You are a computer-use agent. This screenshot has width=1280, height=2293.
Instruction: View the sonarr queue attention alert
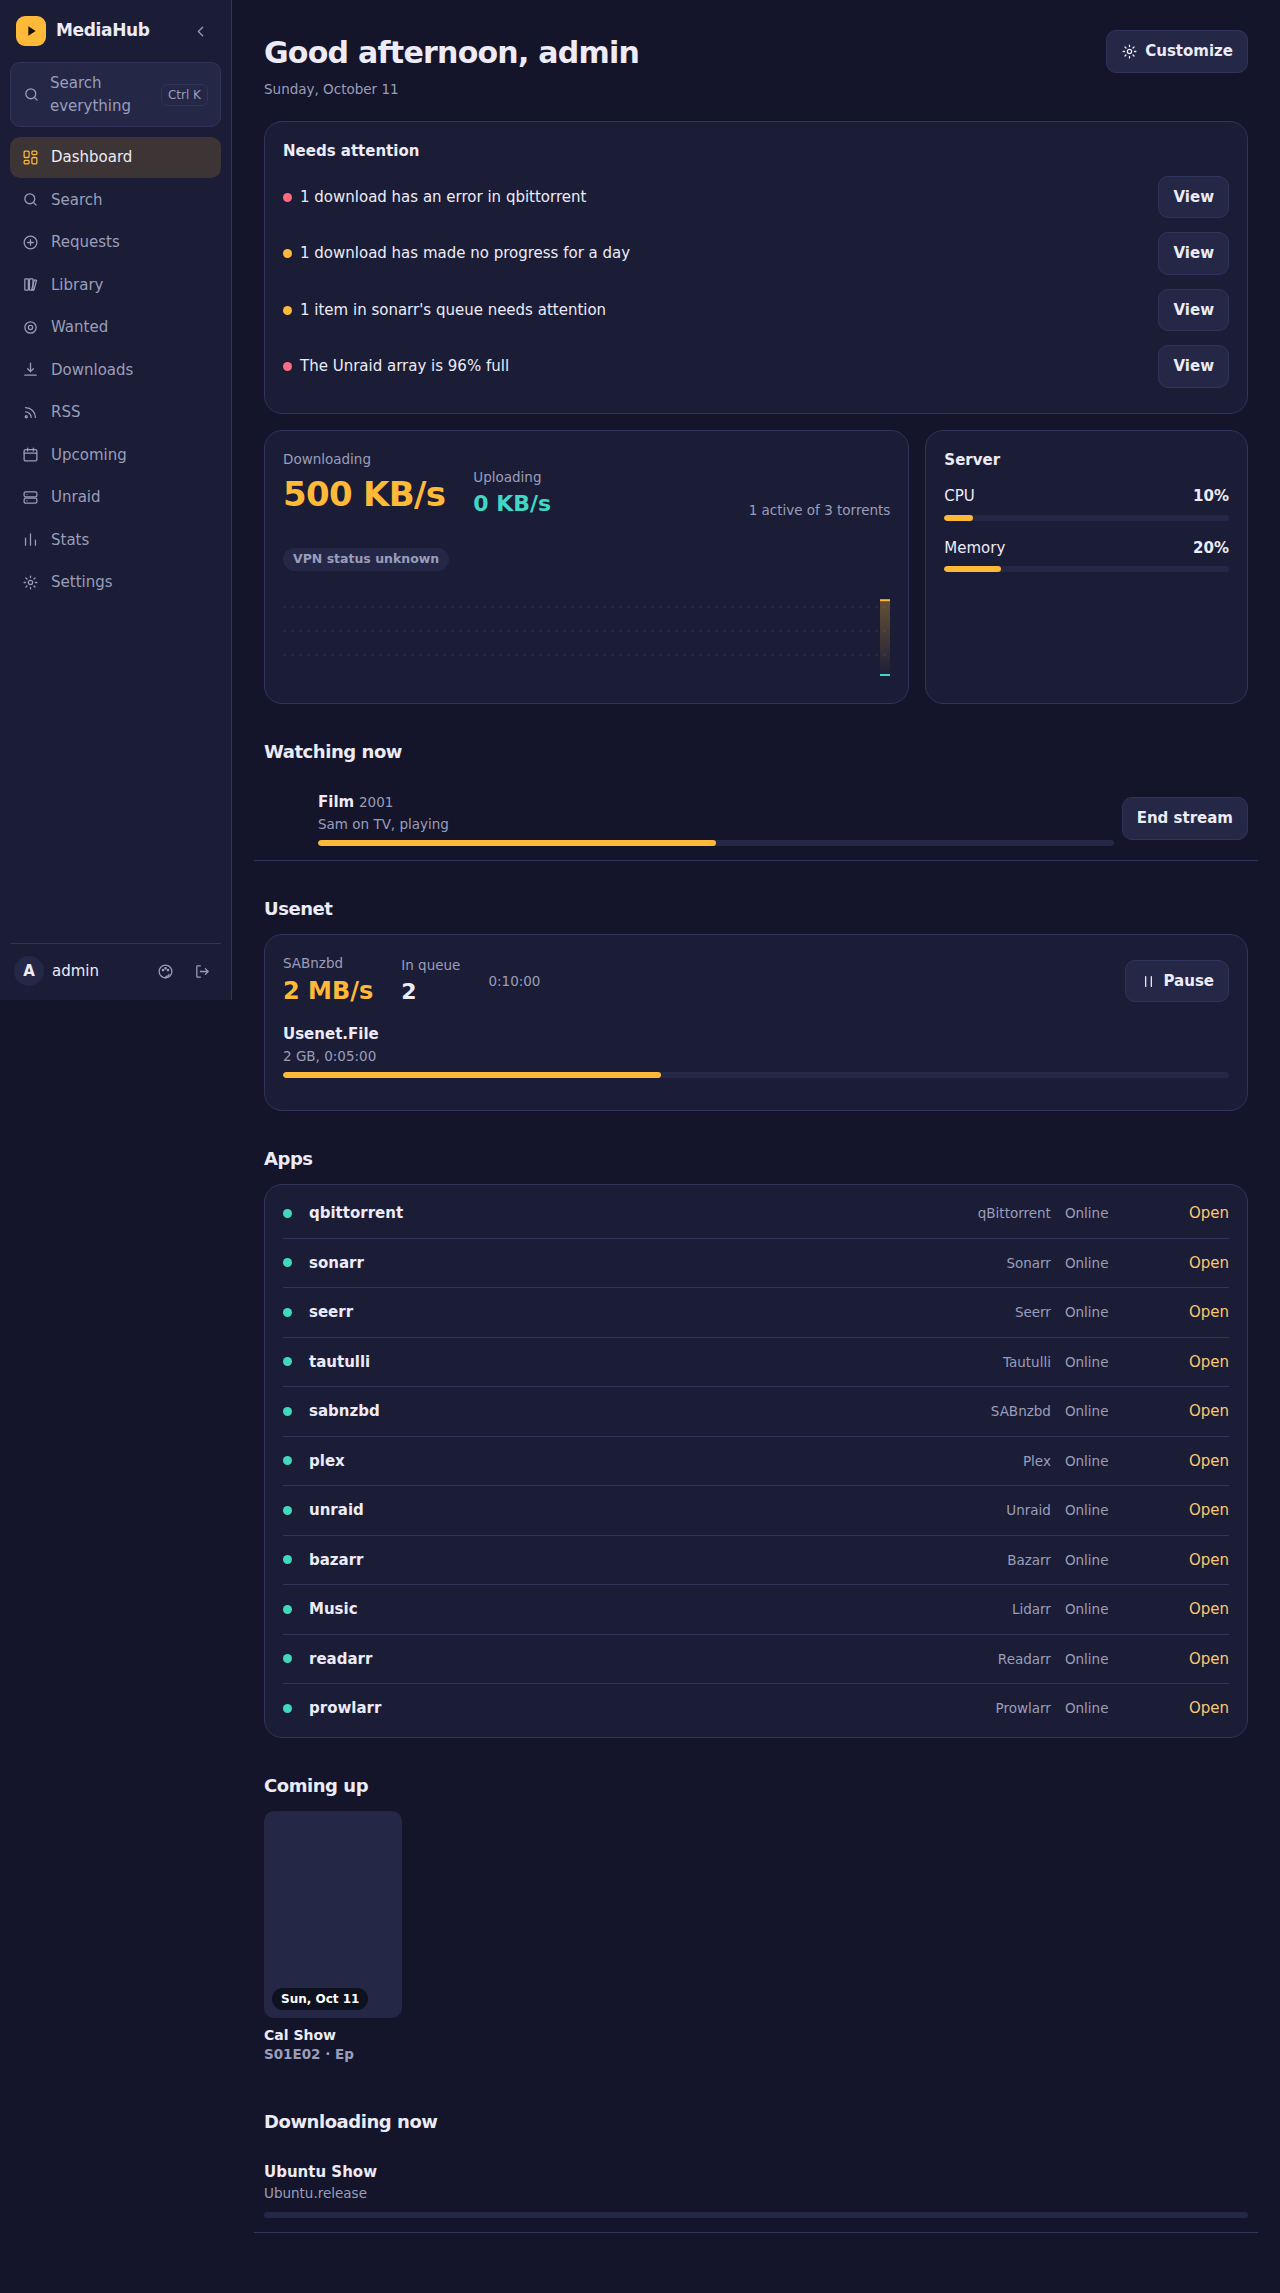pyautogui.click(x=1193, y=310)
